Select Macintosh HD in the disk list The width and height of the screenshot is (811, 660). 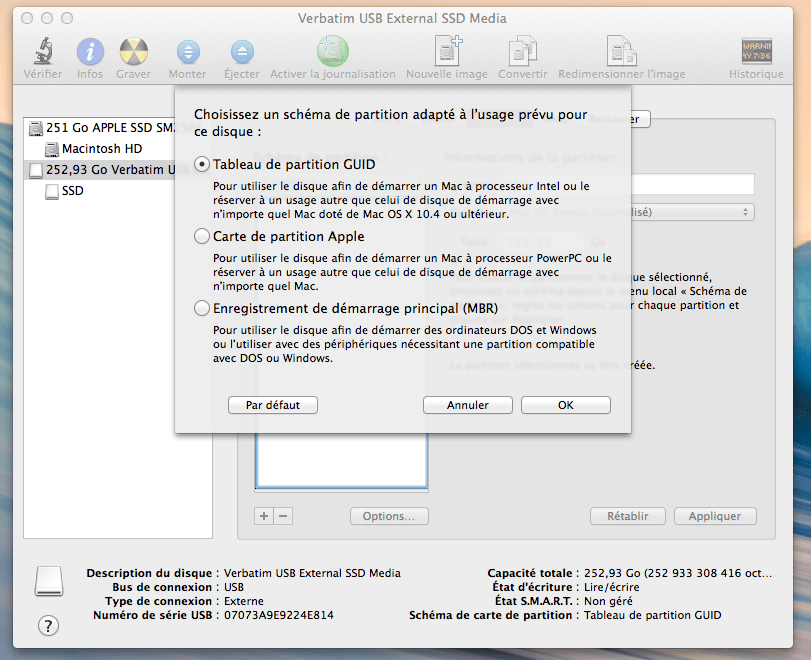point(101,149)
